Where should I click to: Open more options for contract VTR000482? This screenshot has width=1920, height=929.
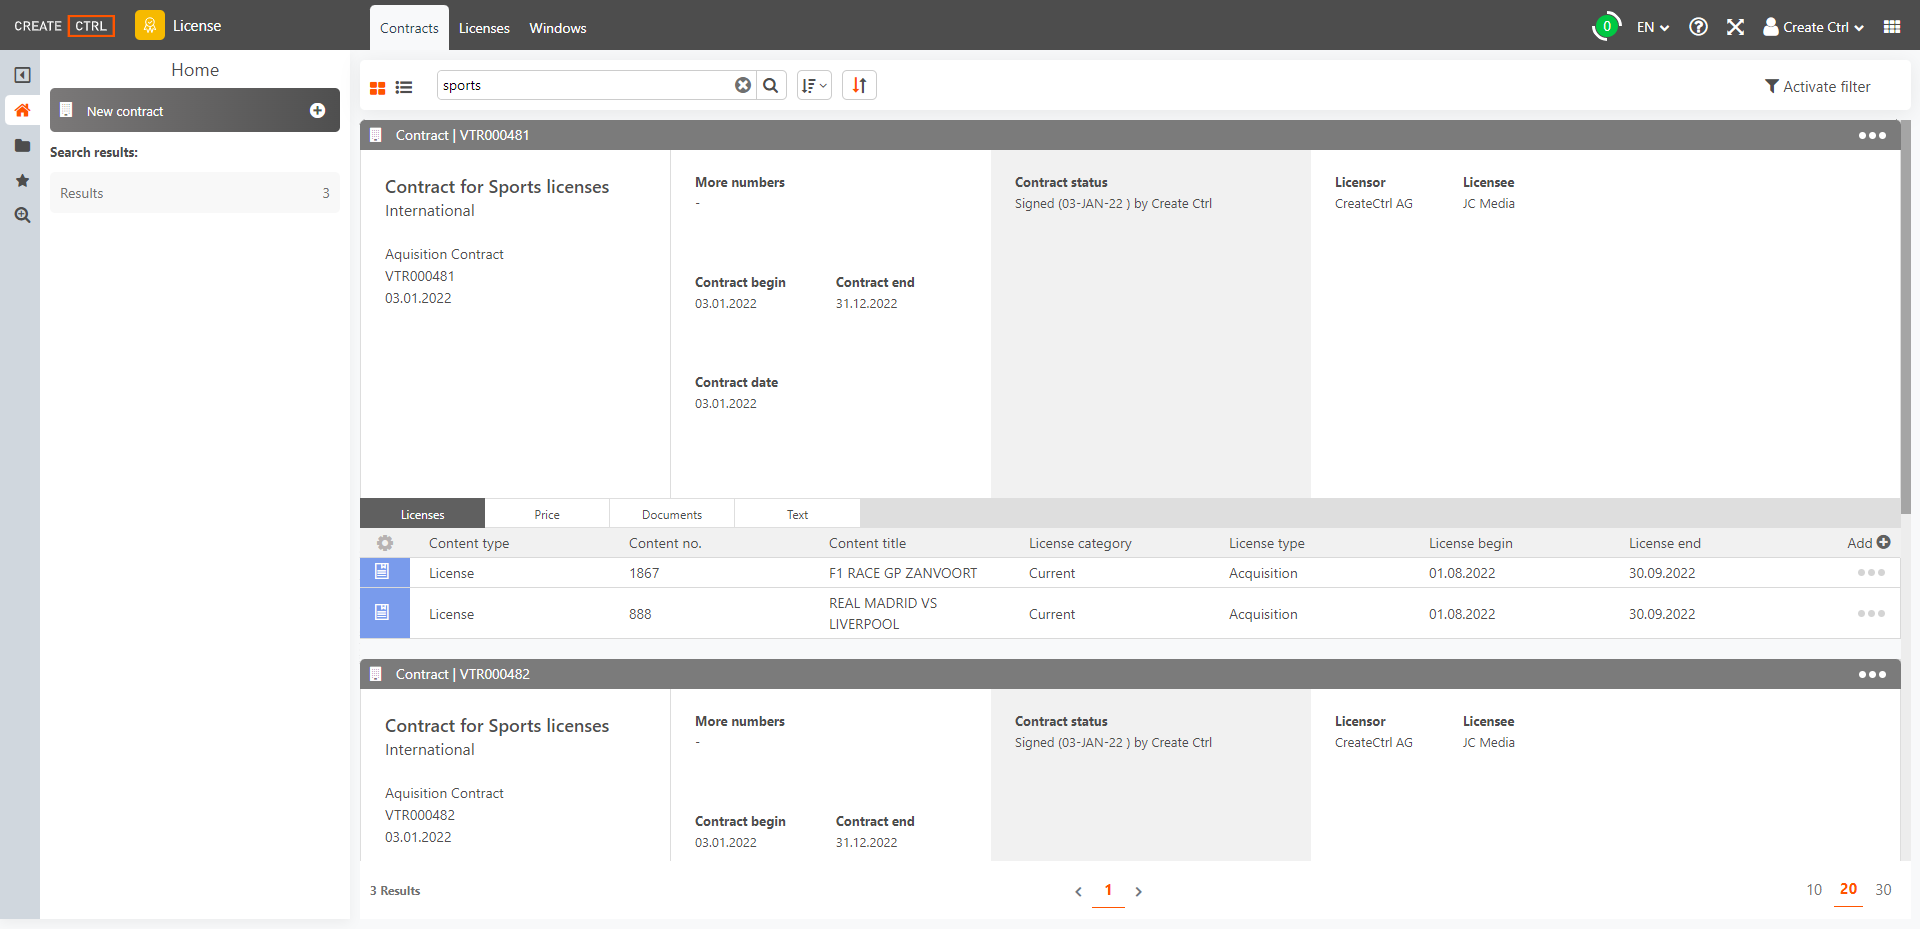tap(1872, 674)
